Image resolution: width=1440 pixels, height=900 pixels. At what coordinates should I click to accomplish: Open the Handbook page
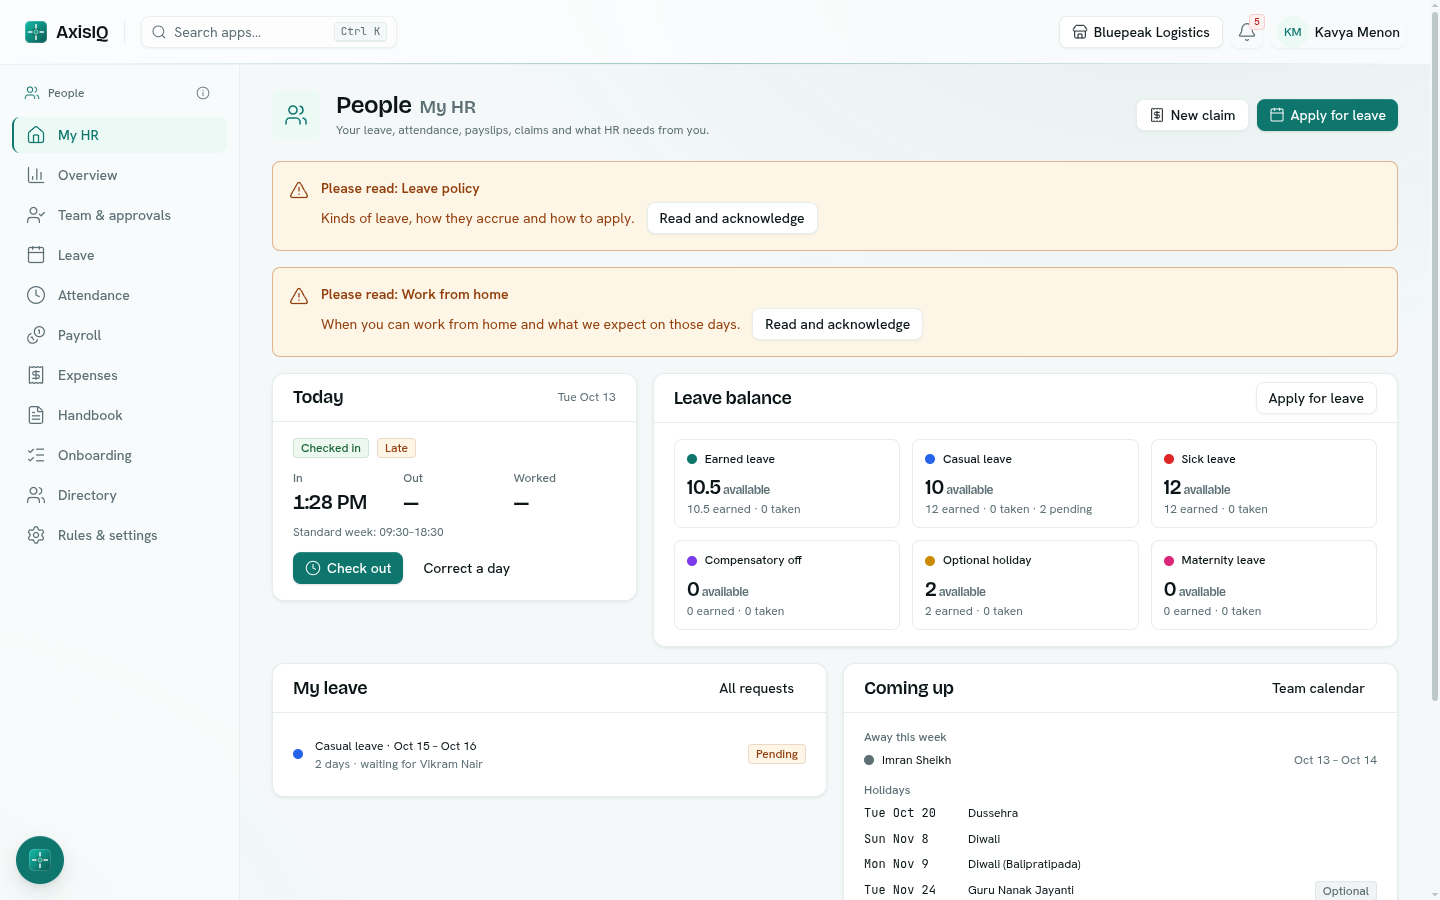pos(120,415)
